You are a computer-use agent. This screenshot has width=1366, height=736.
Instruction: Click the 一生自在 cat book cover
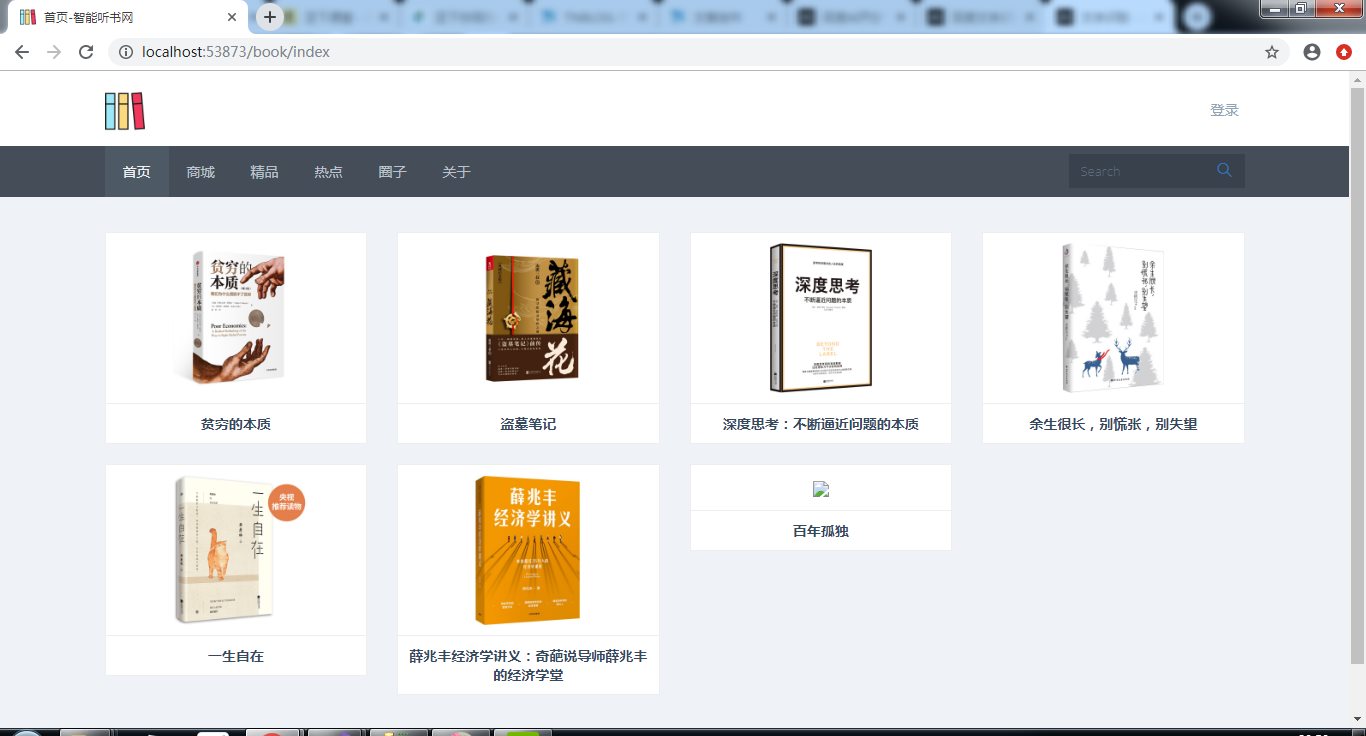coord(238,549)
